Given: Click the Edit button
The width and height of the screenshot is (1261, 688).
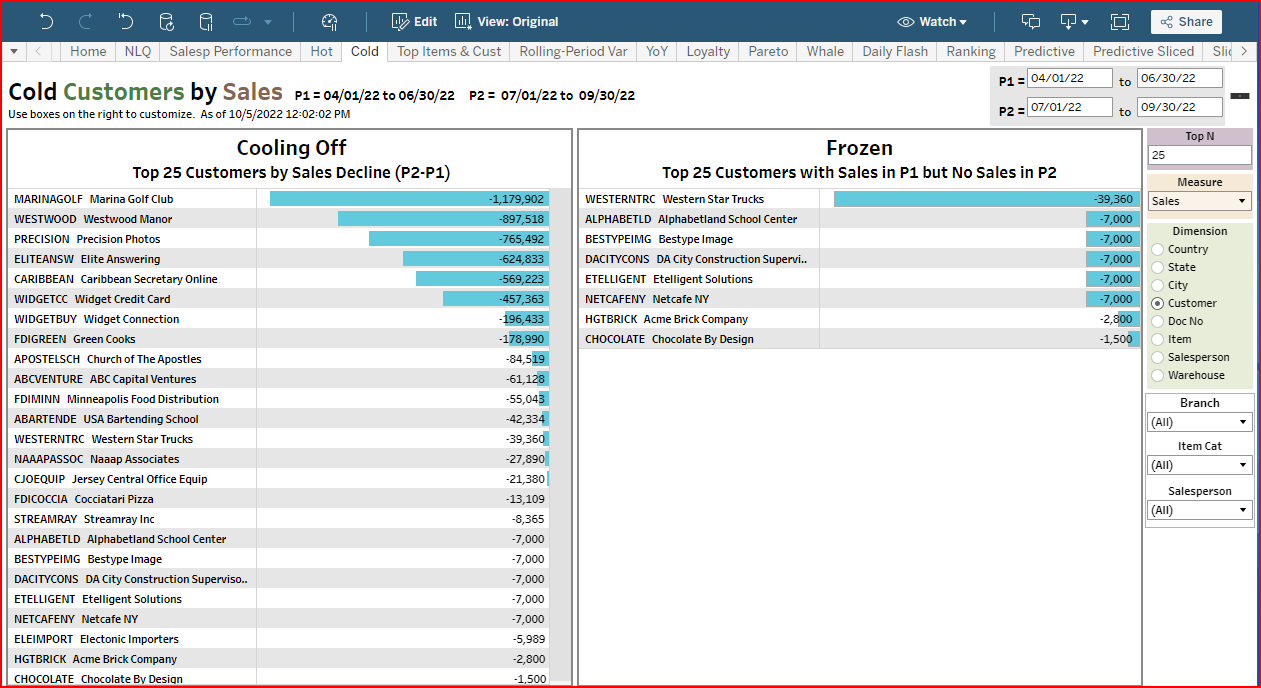Looking at the screenshot, I should click(x=414, y=21).
